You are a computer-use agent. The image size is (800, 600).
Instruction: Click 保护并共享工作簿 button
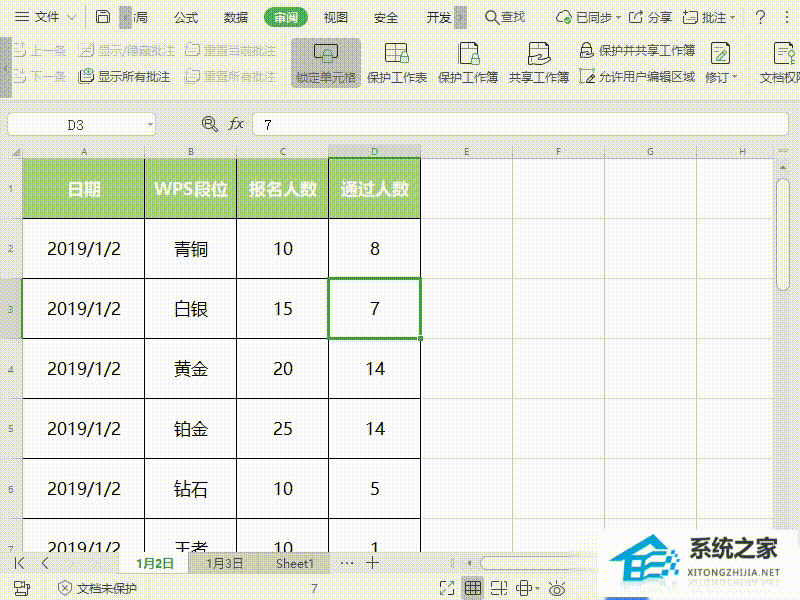click(637, 50)
